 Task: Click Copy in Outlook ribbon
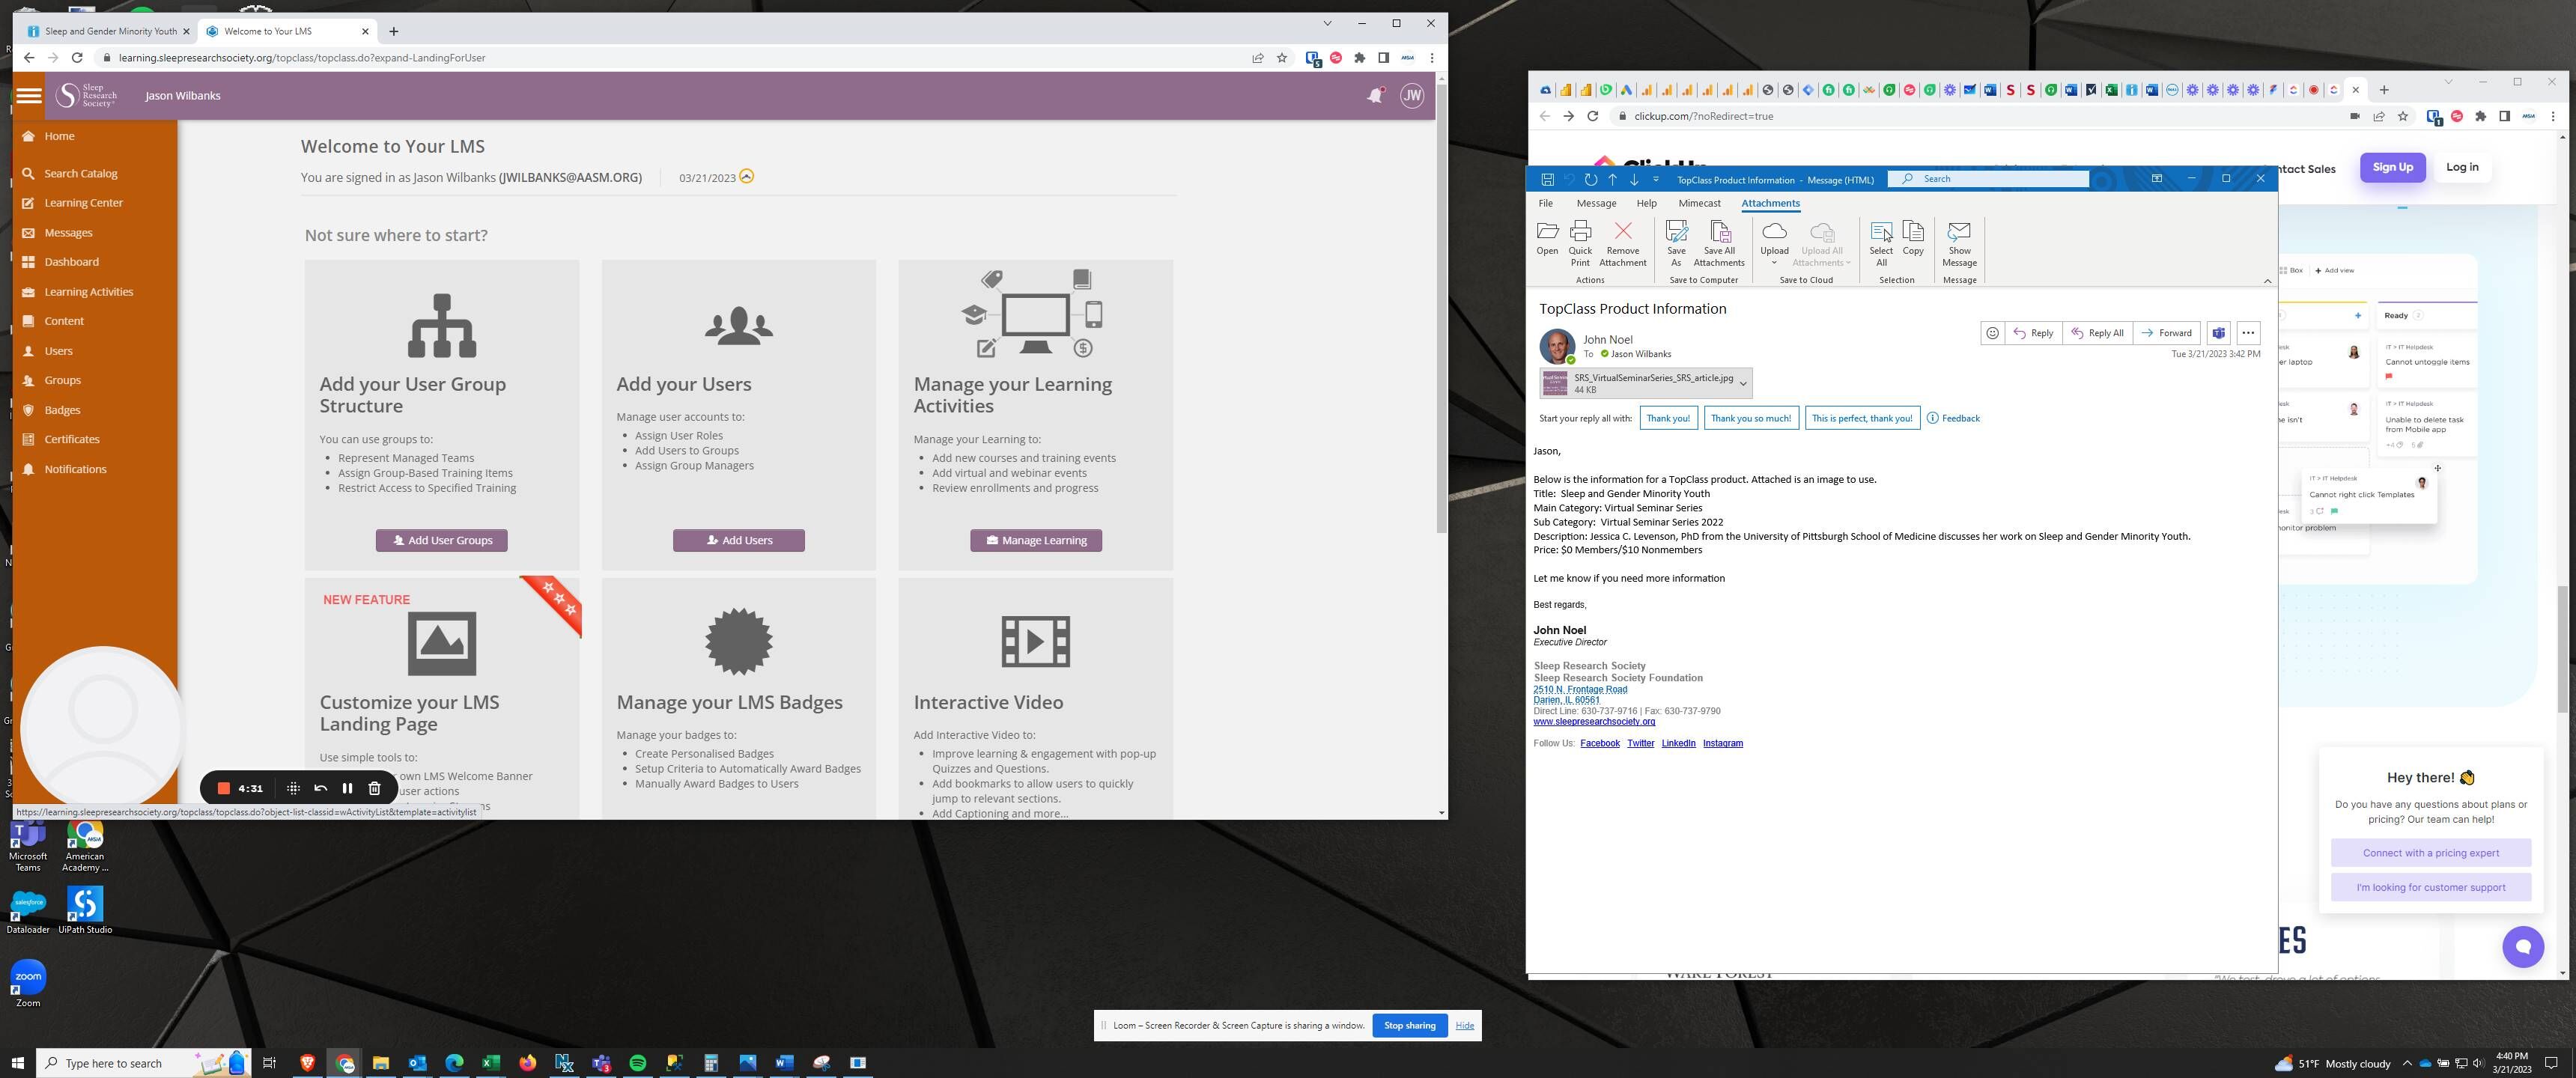click(1912, 238)
